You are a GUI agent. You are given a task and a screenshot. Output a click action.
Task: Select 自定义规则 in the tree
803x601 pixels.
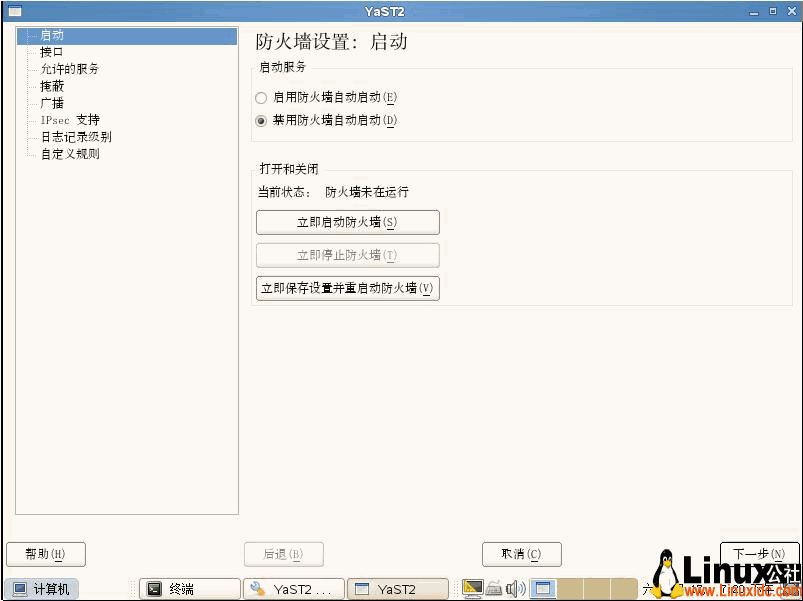point(70,154)
